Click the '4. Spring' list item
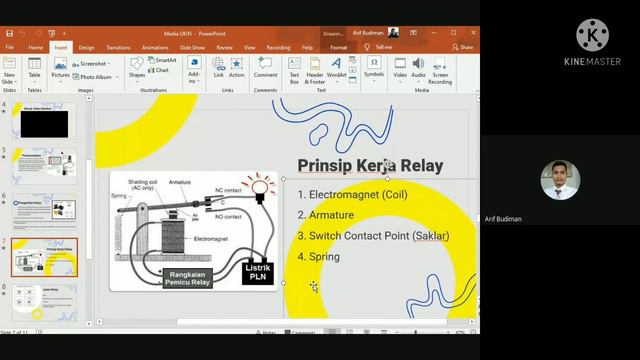Viewport: 640px width, 360px height. pos(319,257)
